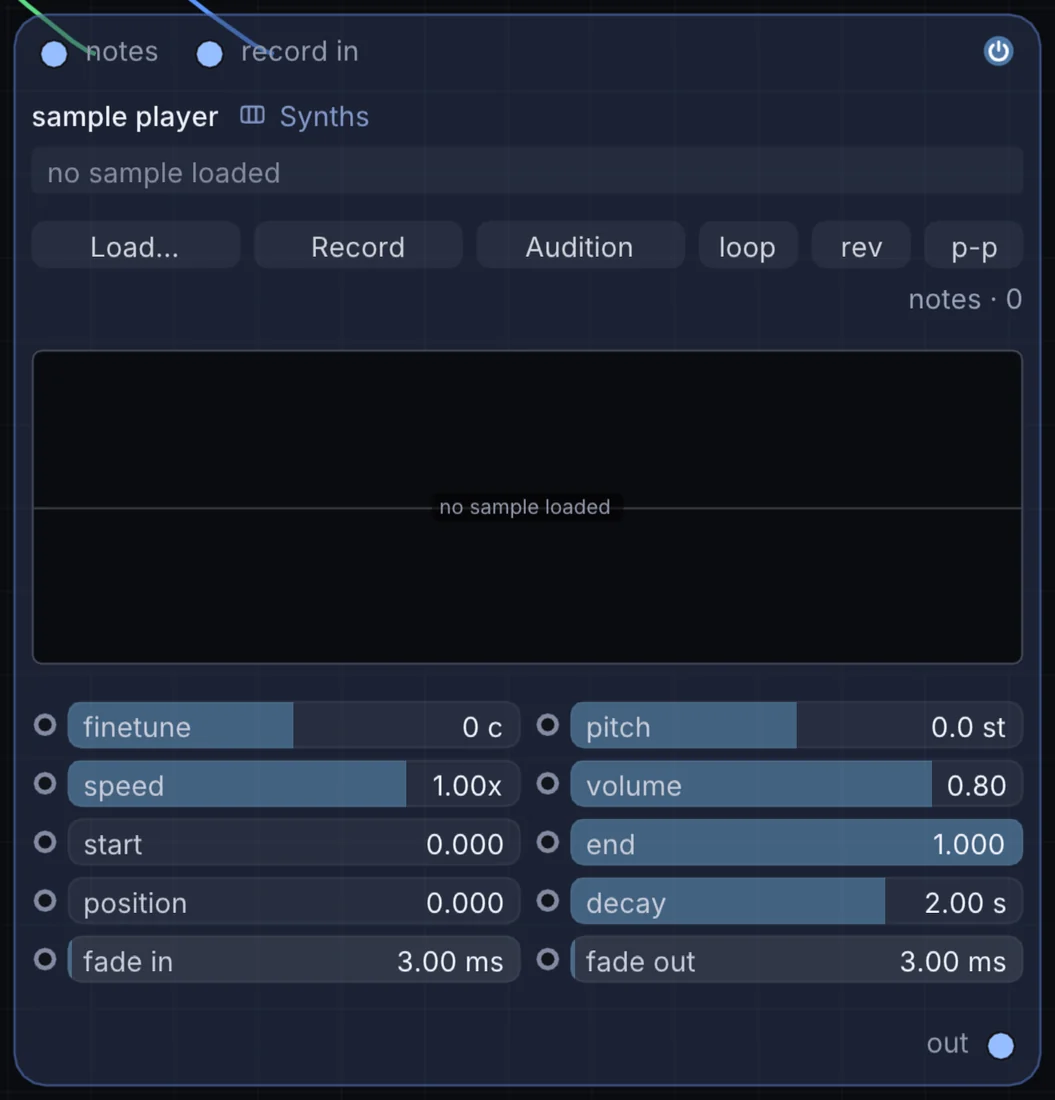Click the 'sample player' module title

click(125, 116)
